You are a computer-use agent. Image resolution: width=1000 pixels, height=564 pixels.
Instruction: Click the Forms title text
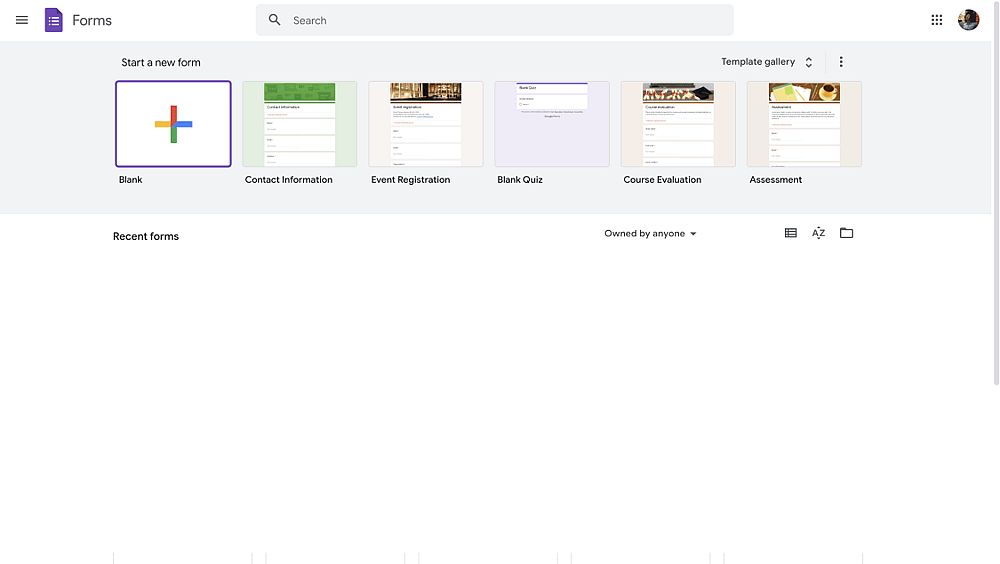pos(92,20)
